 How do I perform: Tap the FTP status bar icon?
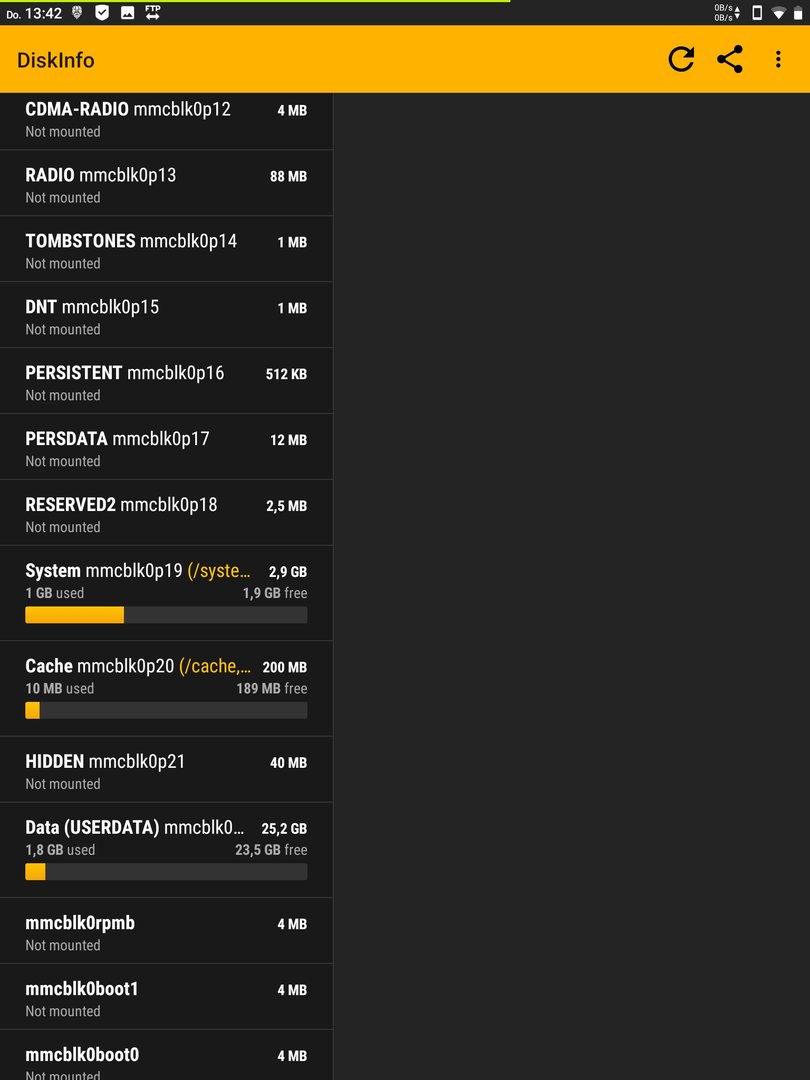pyautogui.click(x=153, y=12)
